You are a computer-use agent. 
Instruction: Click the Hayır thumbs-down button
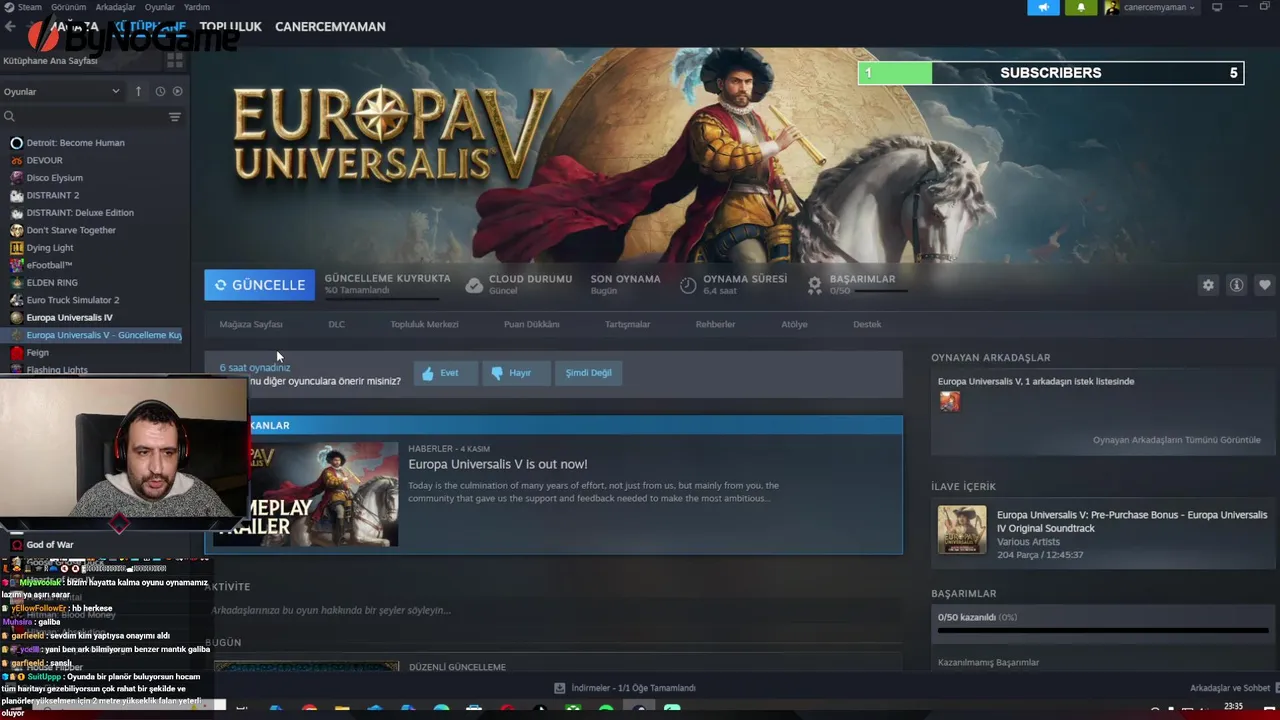tap(515, 373)
